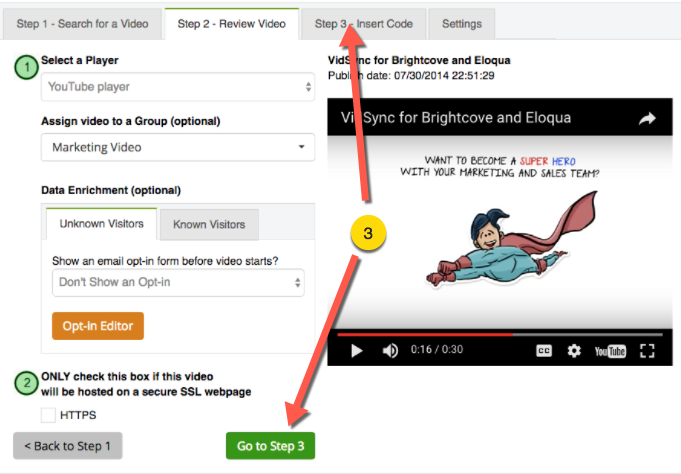
Task: Switch to Step 1 - Search for a Video tab
Action: click(x=83, y=24)
